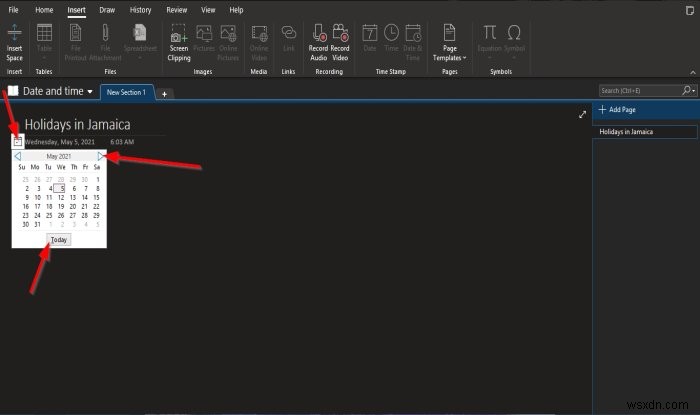Click the 6:03 AM page time
This screenshot has width=700, height=415.
pyautogui.click(x=122, y=142)
